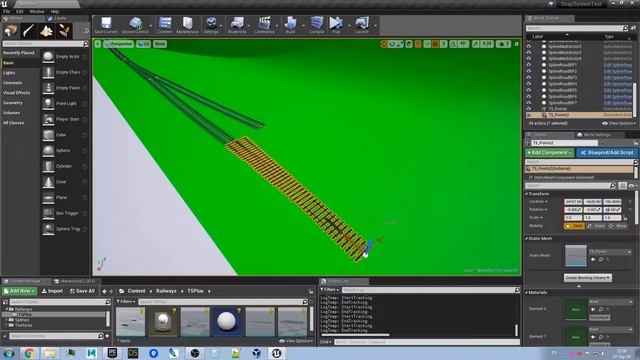Viewport: 640px width, 360px height.
Task: Click the Import button
Action: point(52,291)
